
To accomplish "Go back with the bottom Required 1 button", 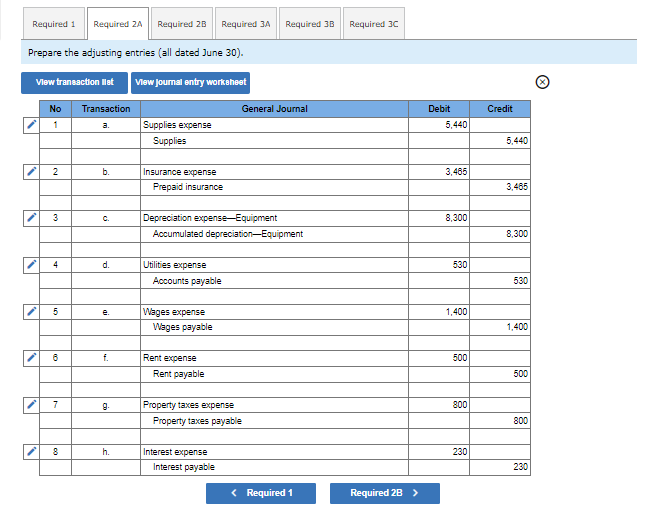I will pyautogui.click(x=261, y=493).
